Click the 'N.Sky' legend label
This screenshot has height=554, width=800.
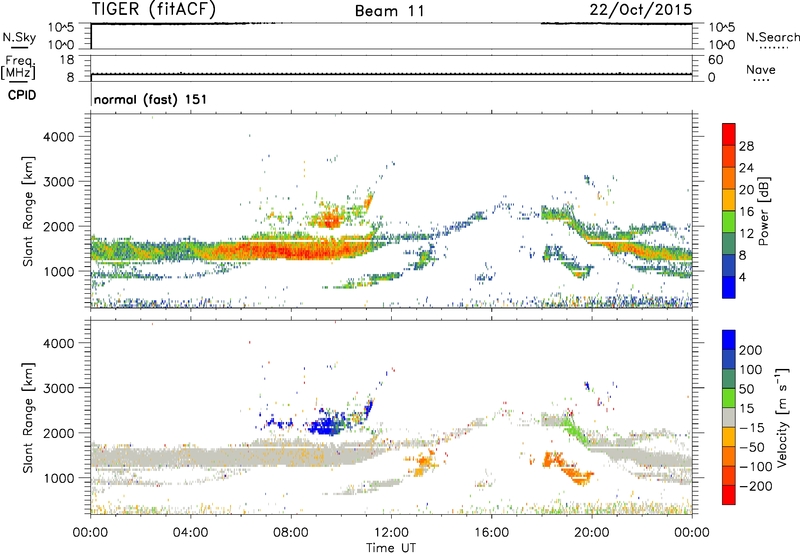19,37
